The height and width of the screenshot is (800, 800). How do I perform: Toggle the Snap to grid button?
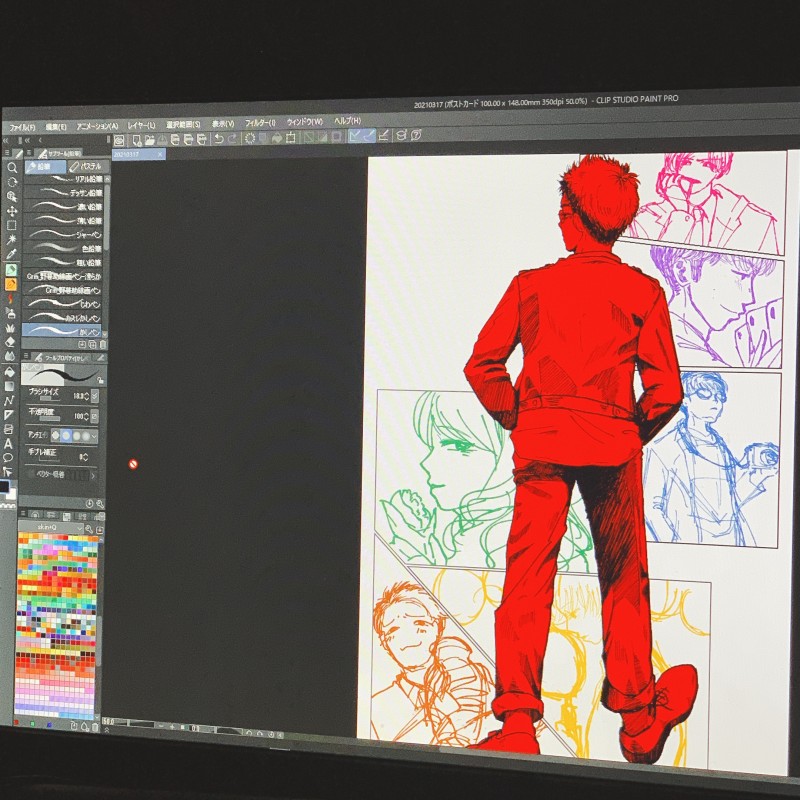tap(384, 136)
